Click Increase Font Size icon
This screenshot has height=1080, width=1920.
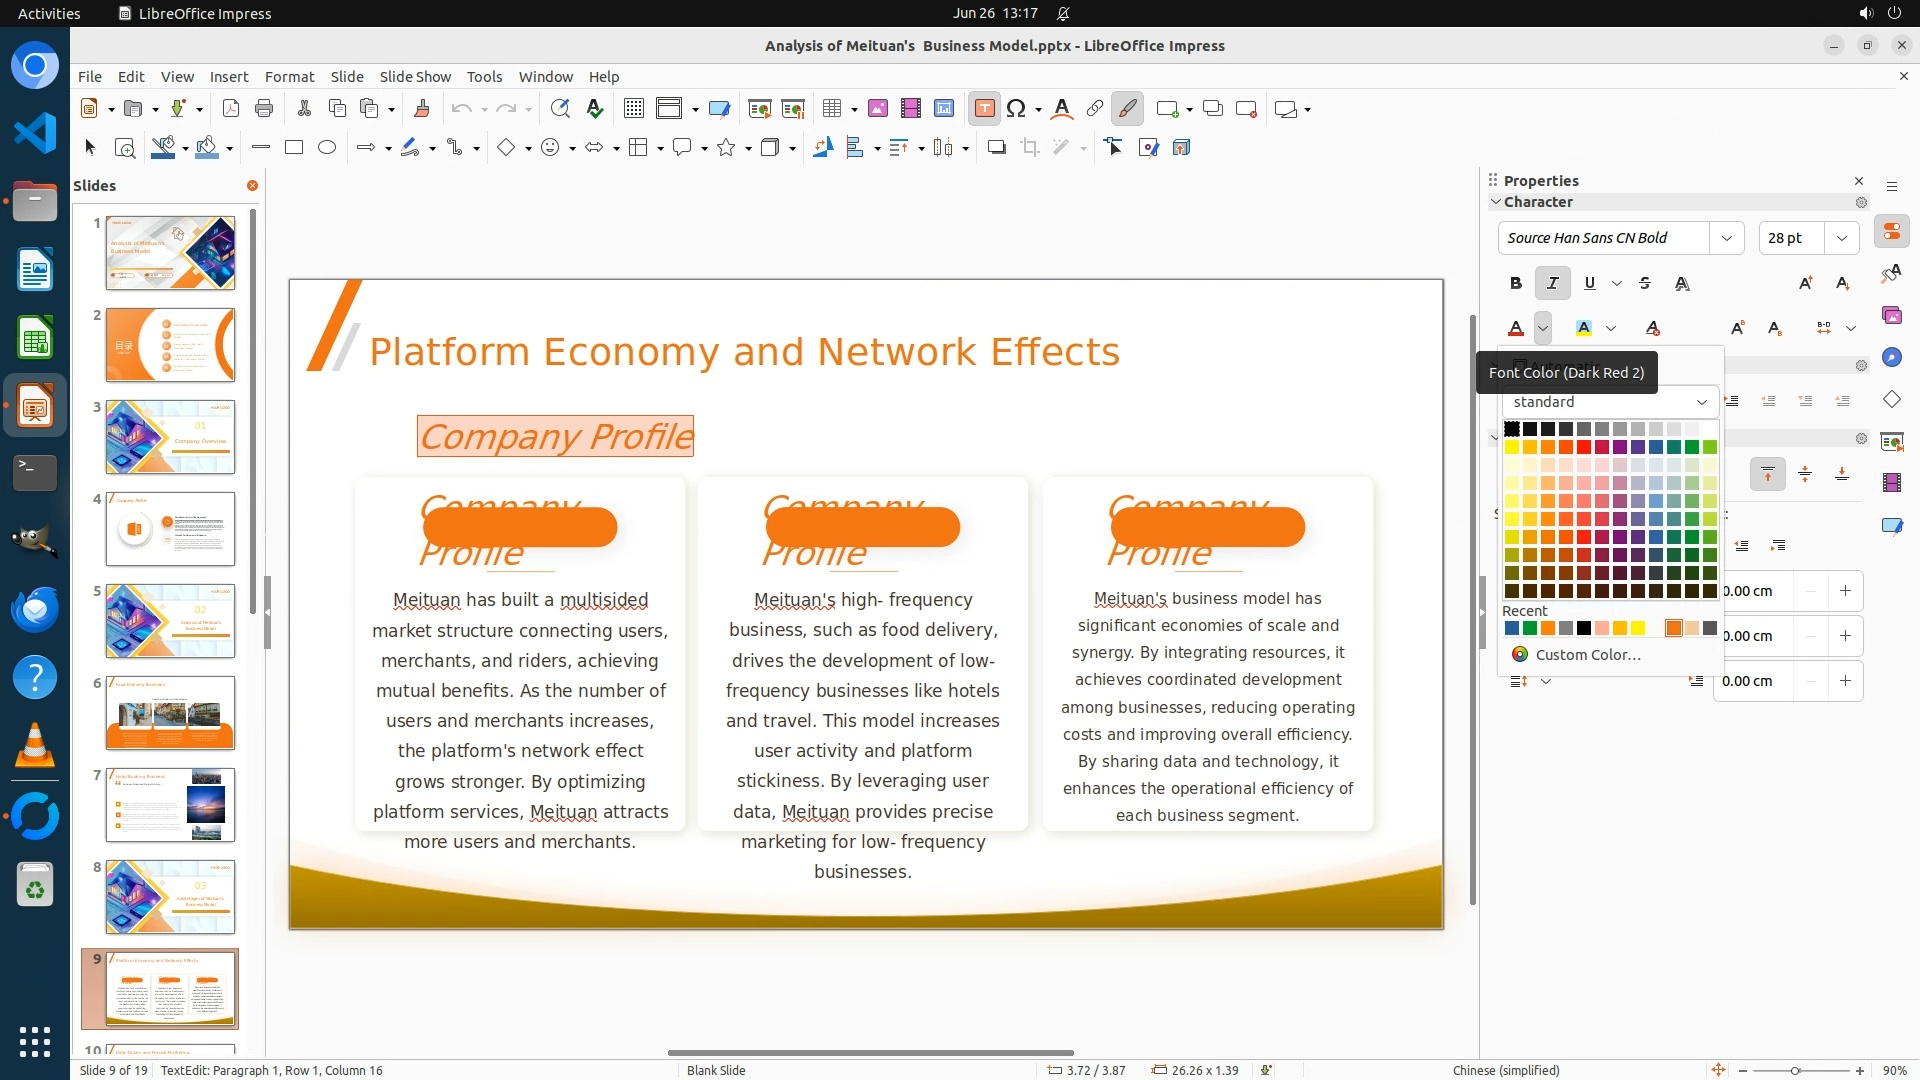click(1805, 284)
